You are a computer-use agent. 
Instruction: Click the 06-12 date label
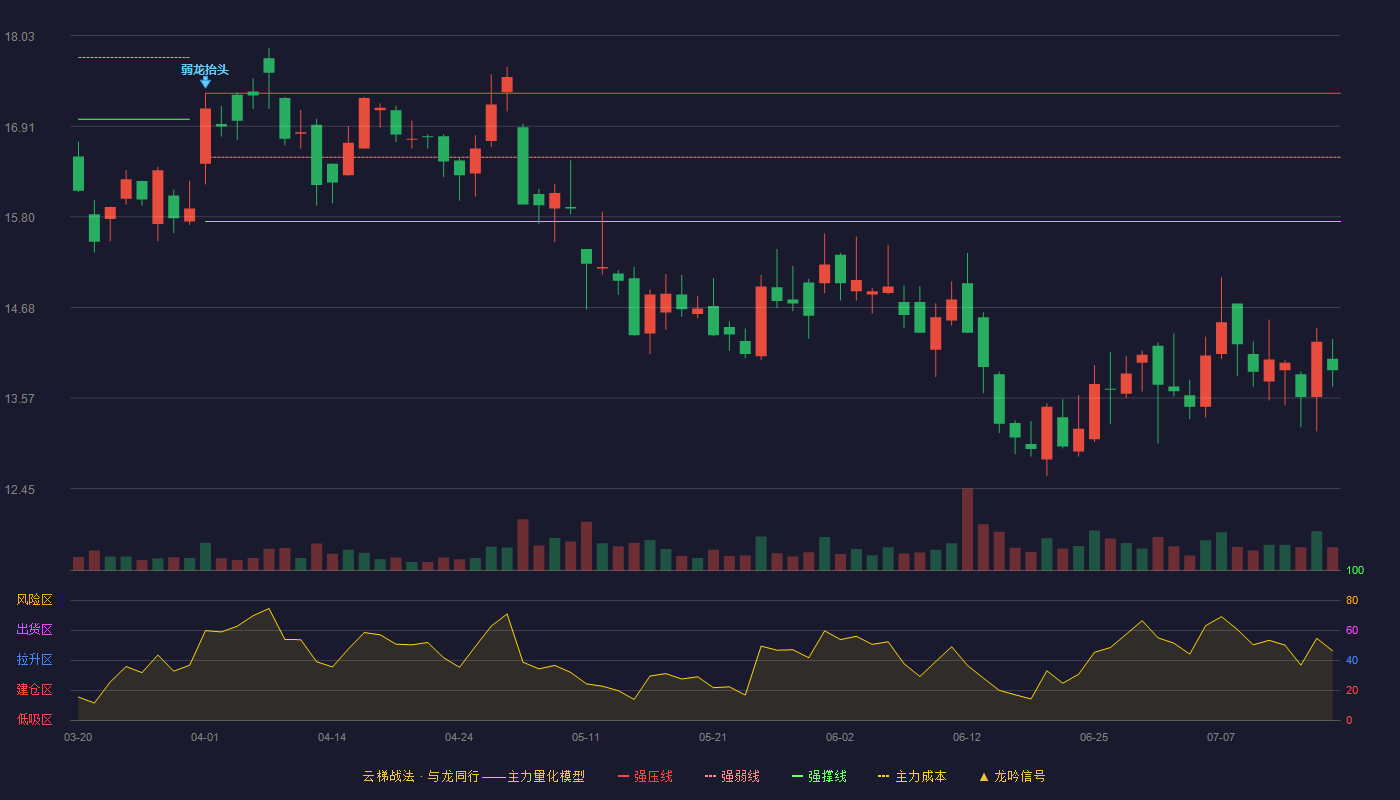pos(967,737)
